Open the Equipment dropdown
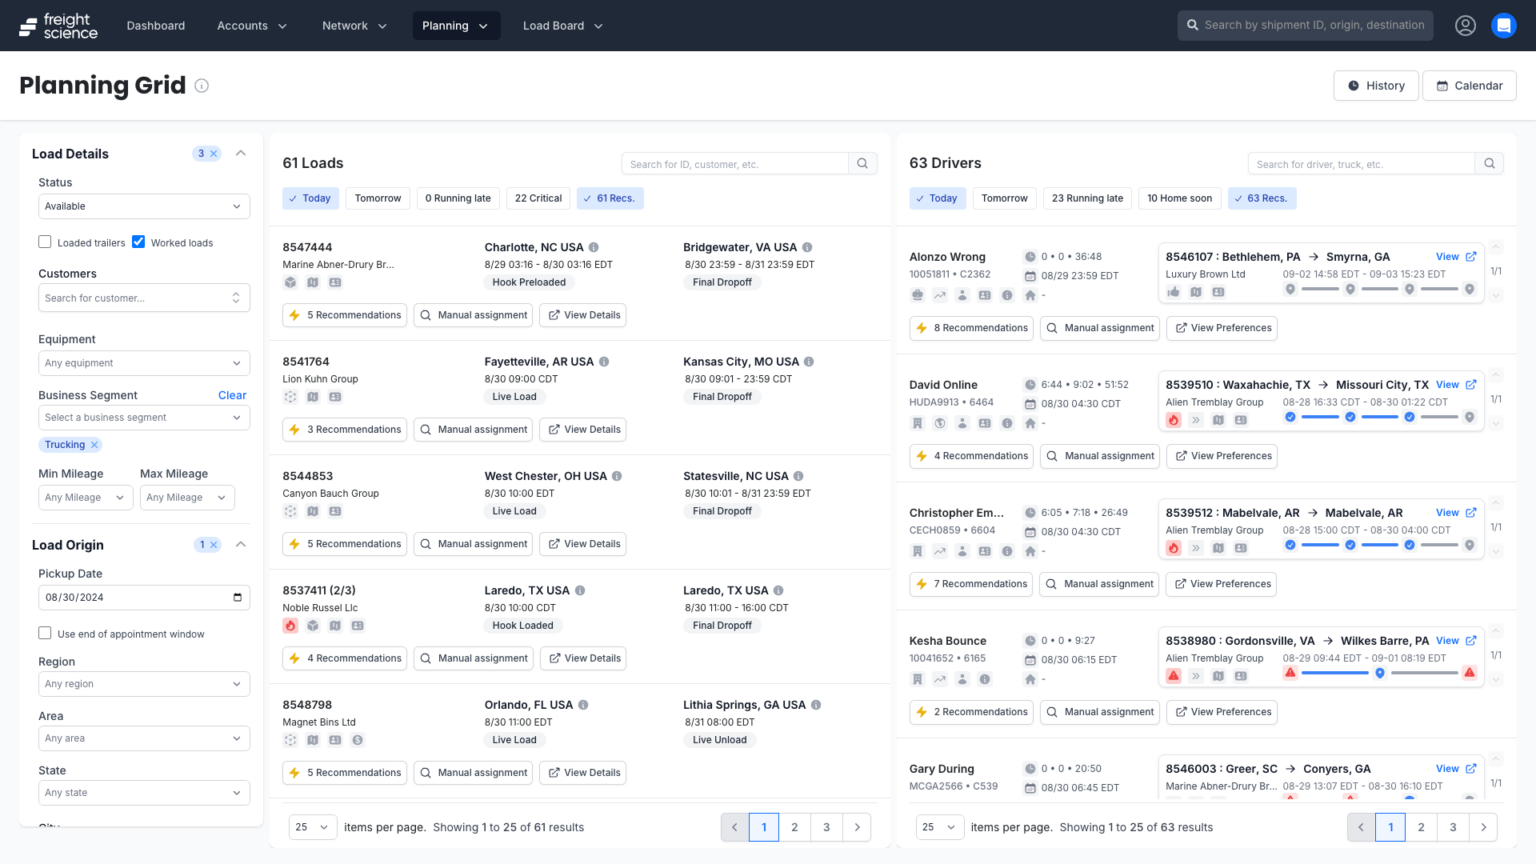This screenshot has height=864, width=1536. coord(144,362)
